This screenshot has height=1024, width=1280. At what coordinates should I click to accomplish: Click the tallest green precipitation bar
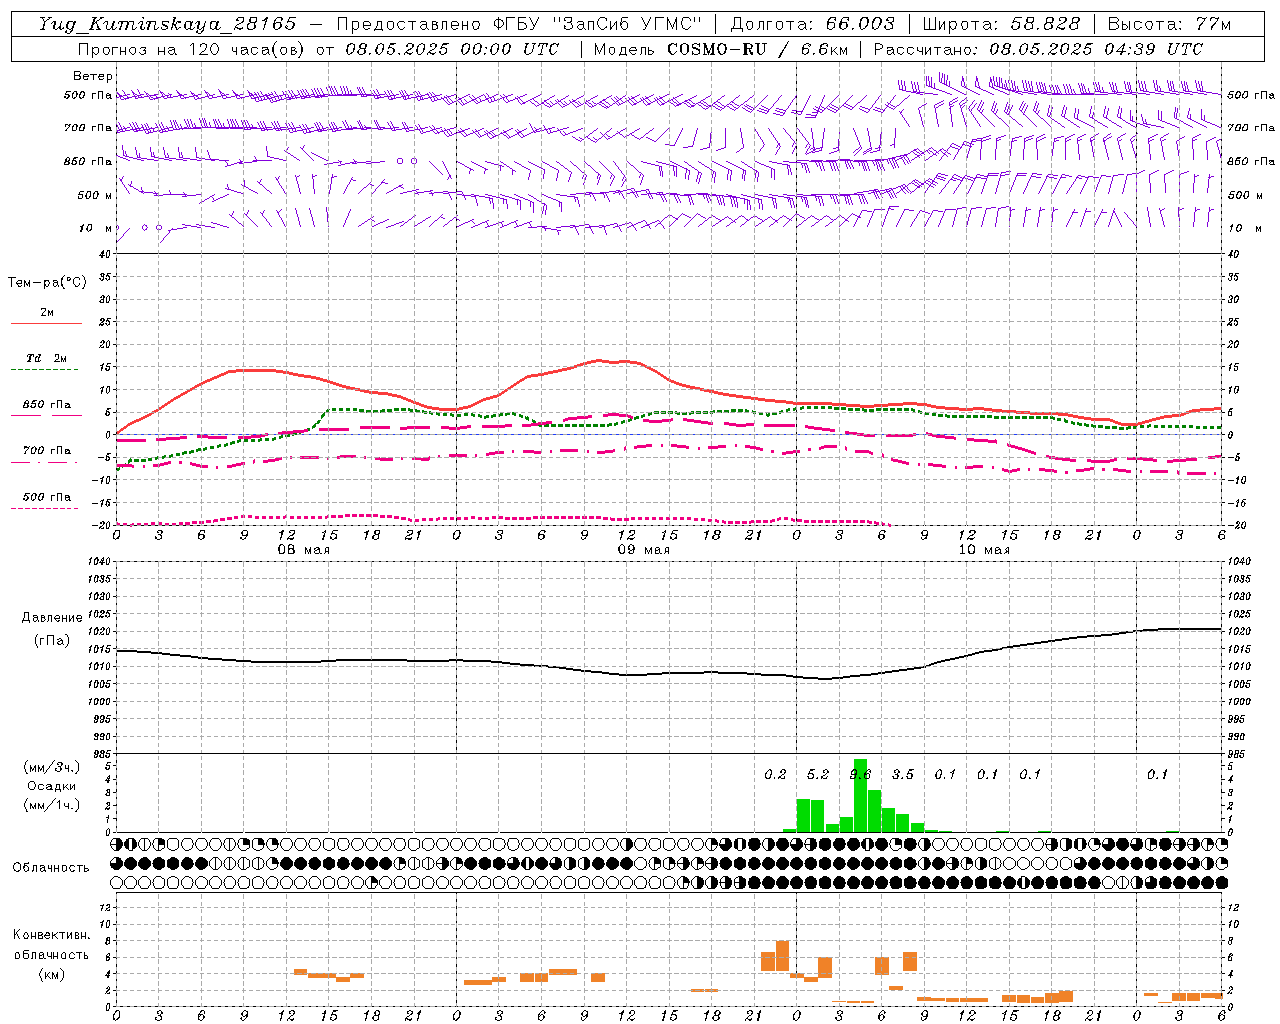tap(860, 796)
